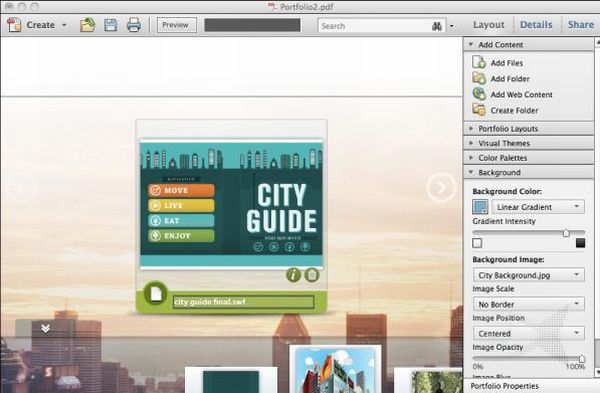This screenshot has width=600, height=393.
Task: Click the Add Web Content label
Action: (522, 95)
